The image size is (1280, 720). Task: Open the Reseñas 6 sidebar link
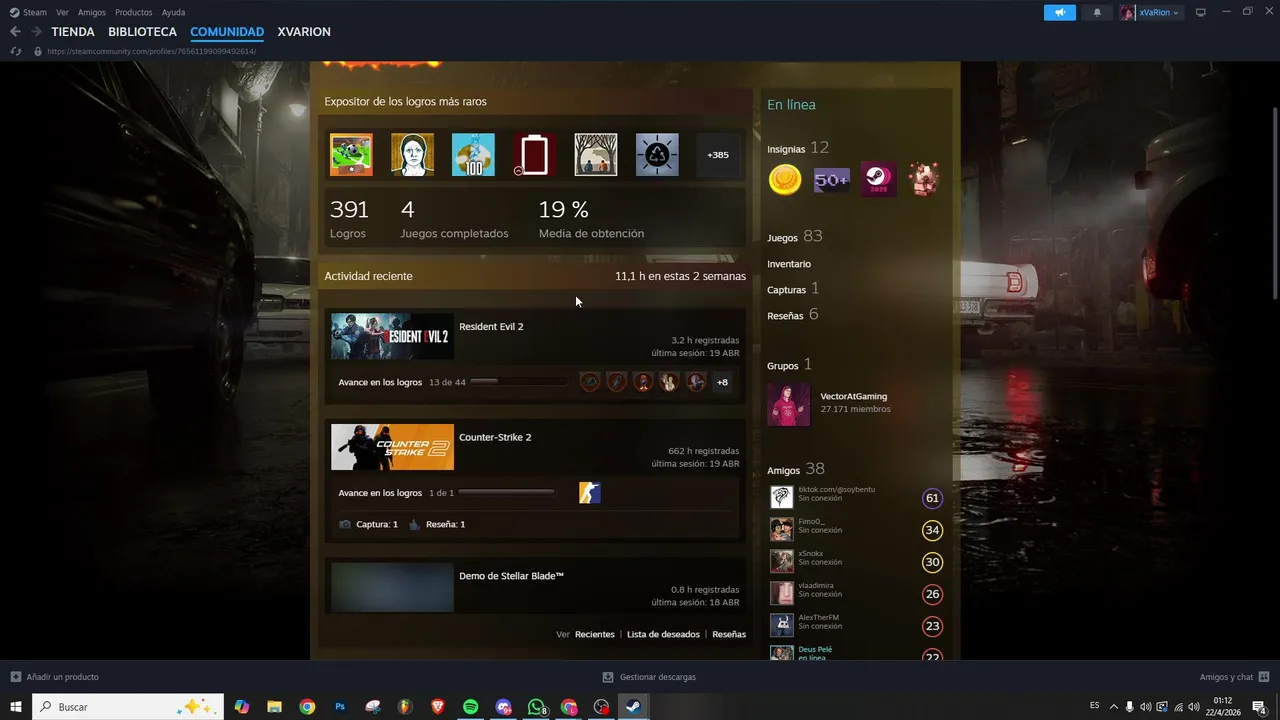point(793,315)
